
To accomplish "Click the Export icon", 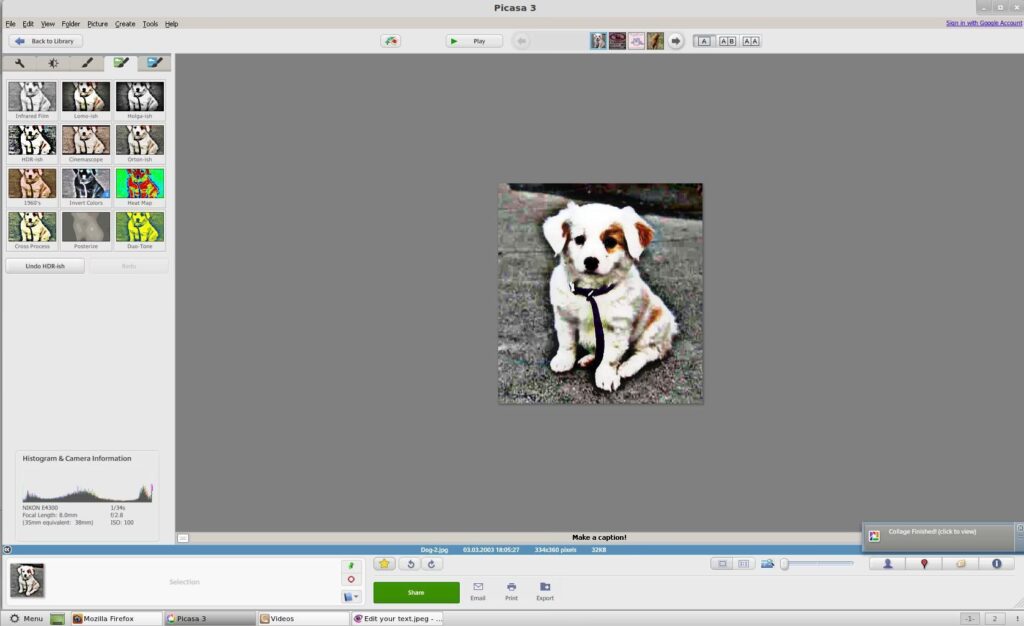I will coord(545,590).
